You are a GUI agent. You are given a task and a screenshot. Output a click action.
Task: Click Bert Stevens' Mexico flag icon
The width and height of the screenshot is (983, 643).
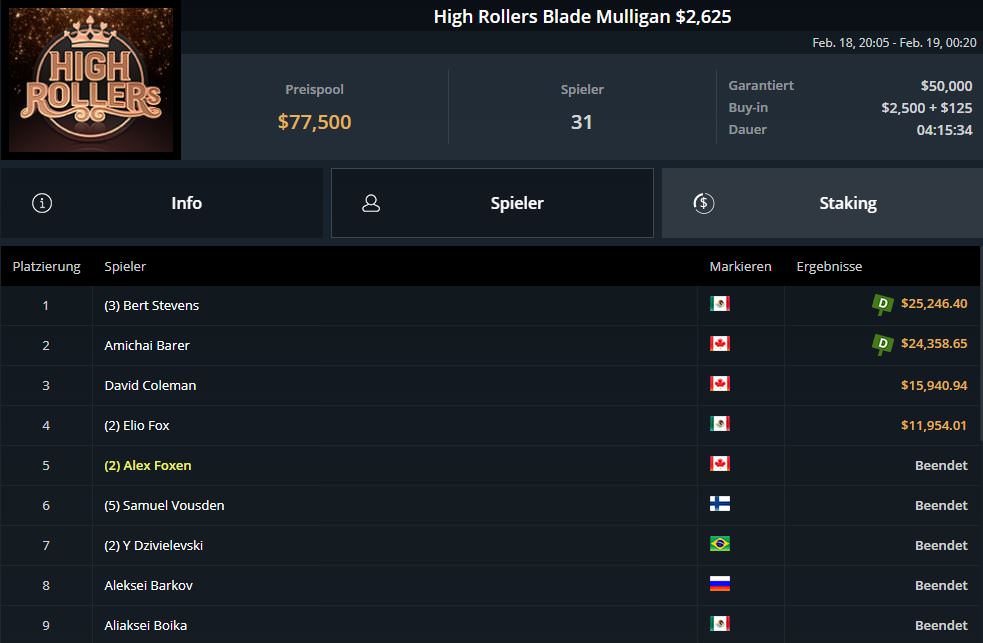[719, 304]
